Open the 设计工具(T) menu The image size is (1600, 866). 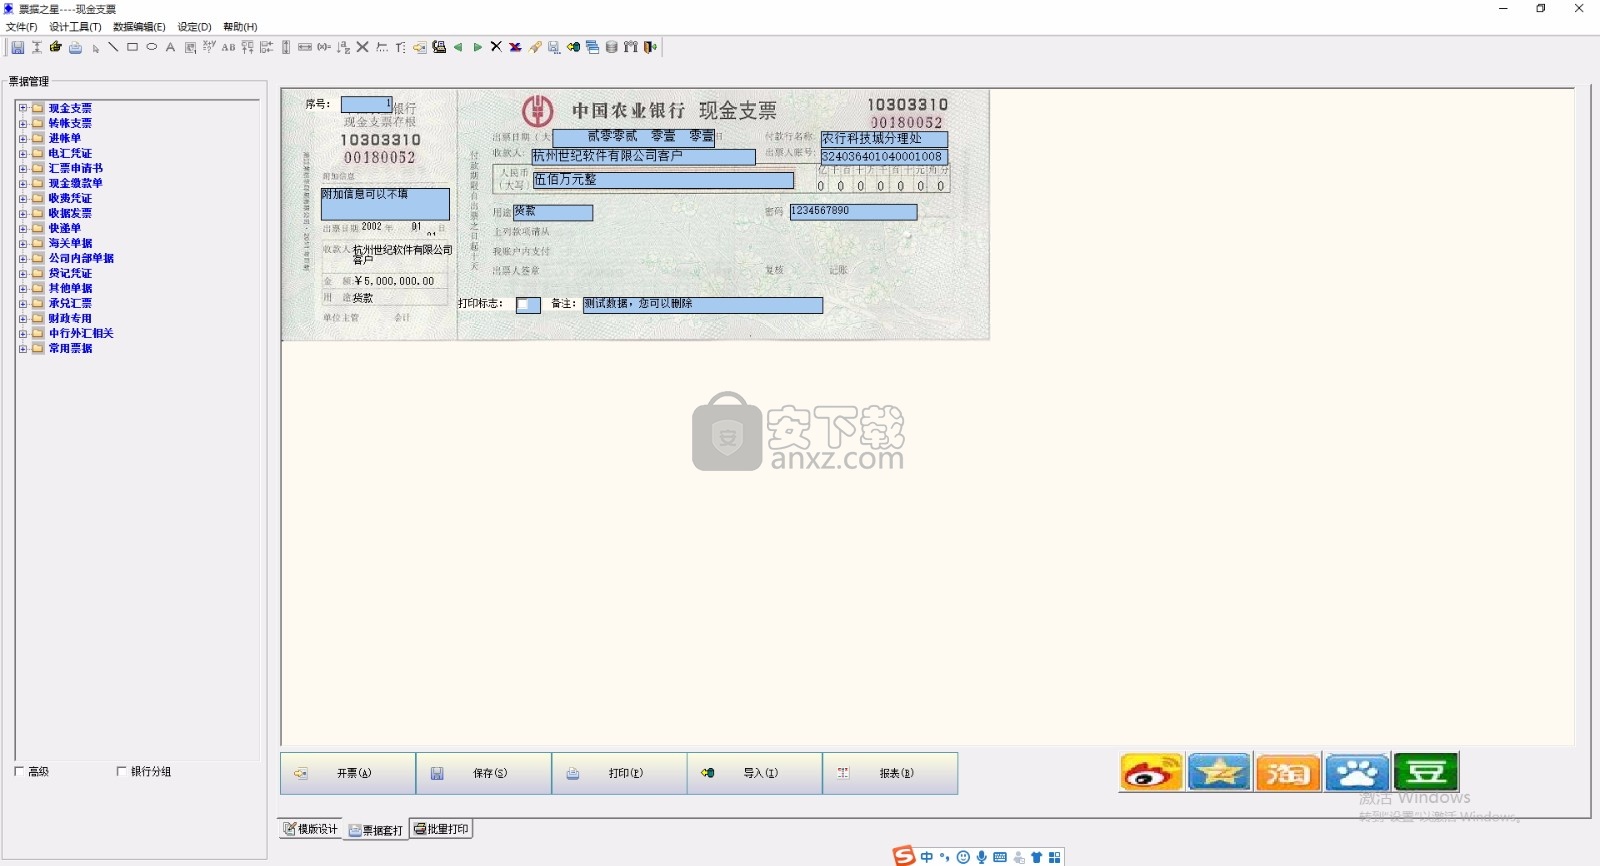click(x=75, y=27)
